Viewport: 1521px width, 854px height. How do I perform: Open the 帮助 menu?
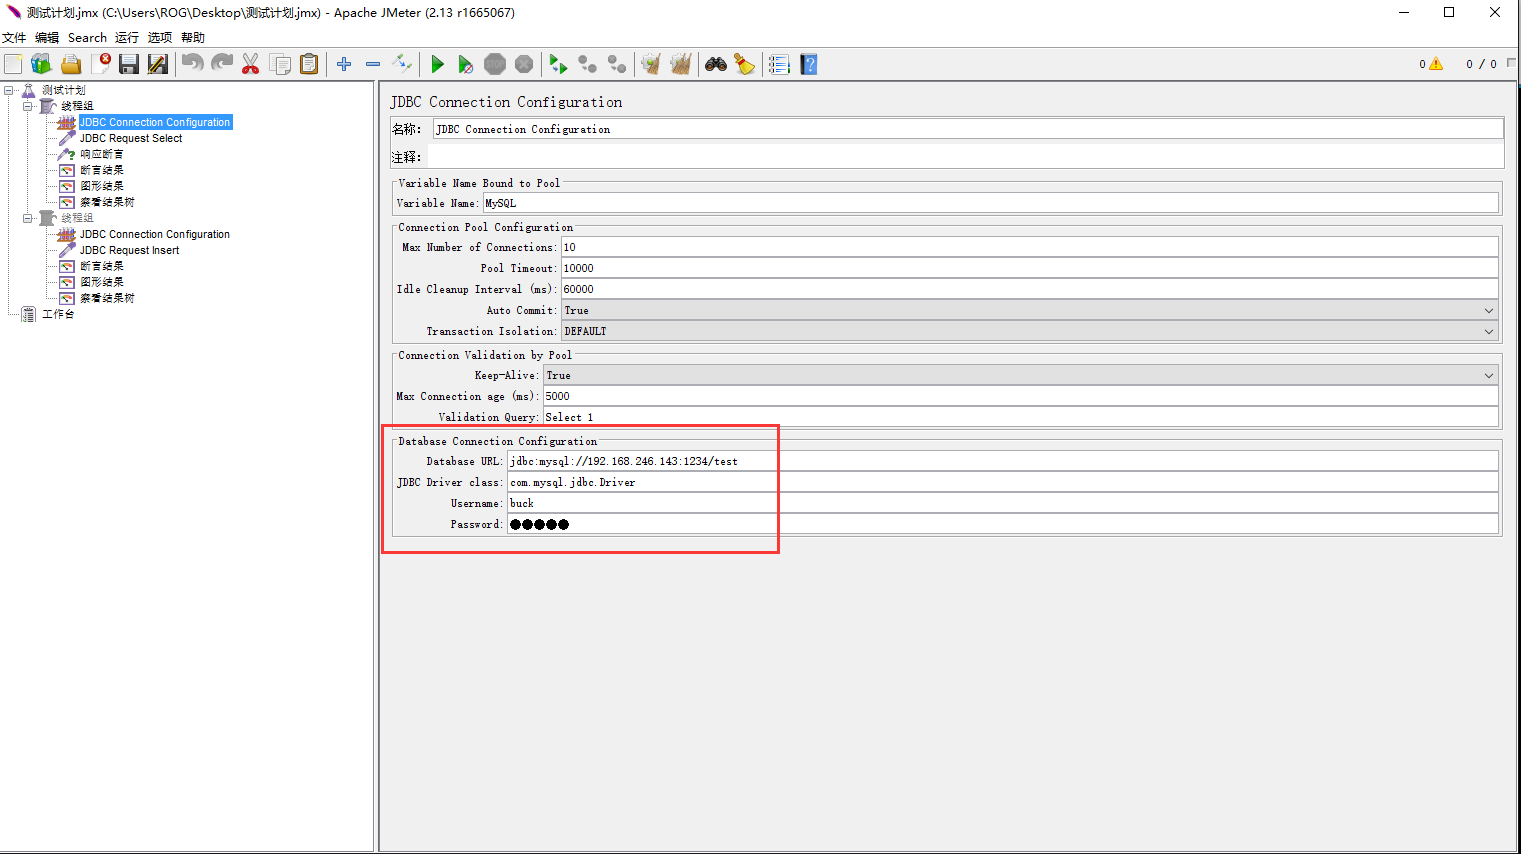tap(193, 37)
